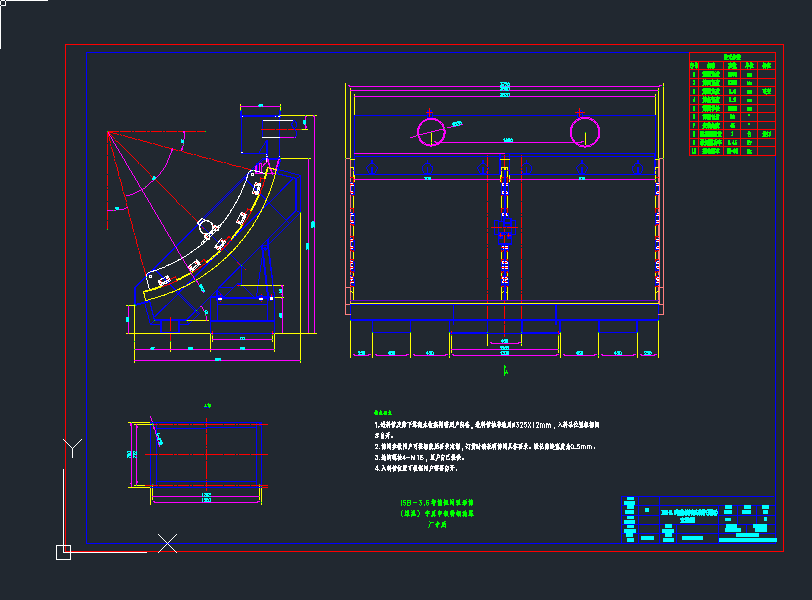Click the UCS origin square icon
The image size is (812, 600).
pos(63,550)
